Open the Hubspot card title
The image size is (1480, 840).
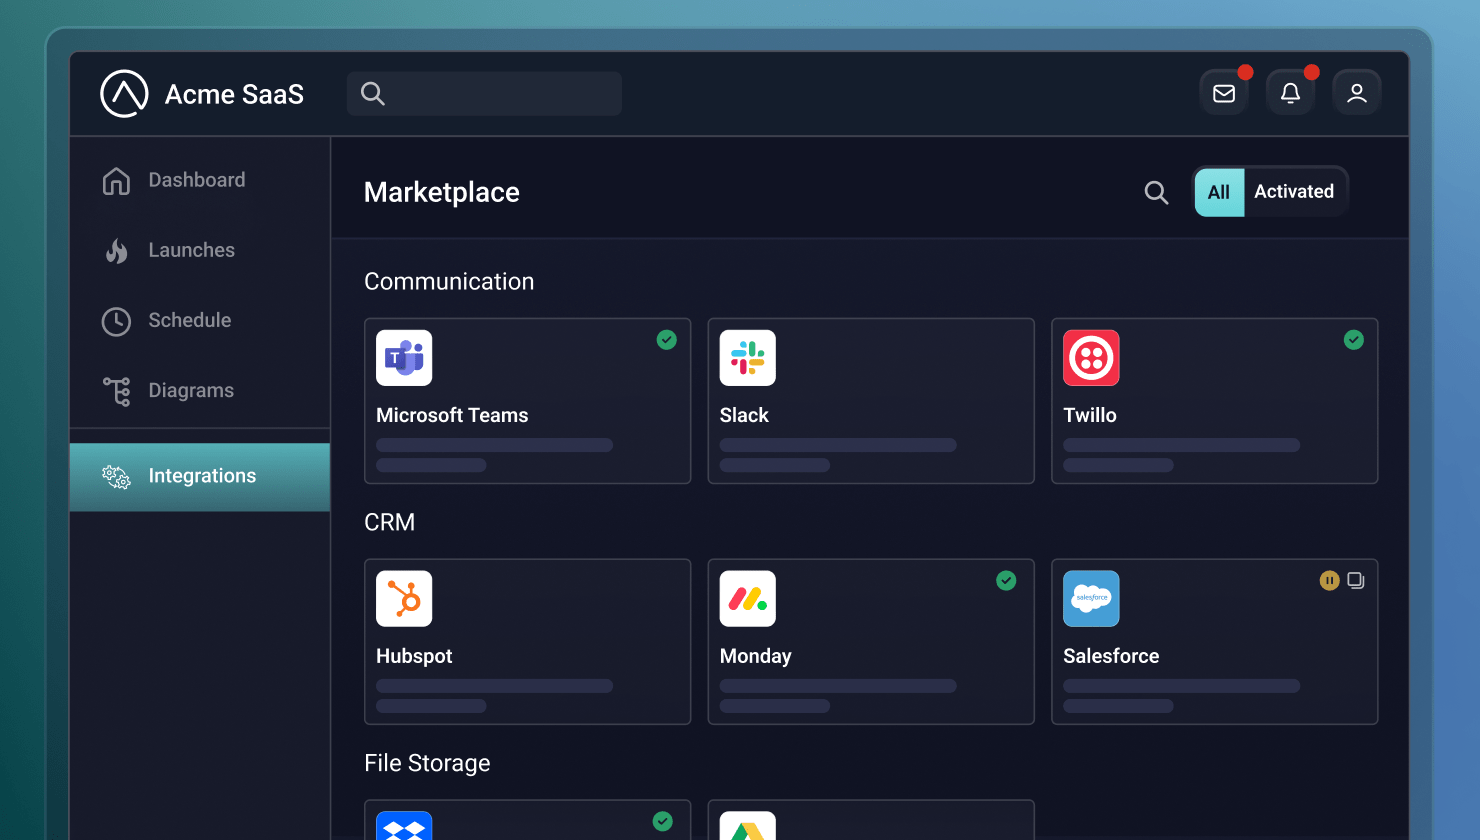click(x=414, y=656)
